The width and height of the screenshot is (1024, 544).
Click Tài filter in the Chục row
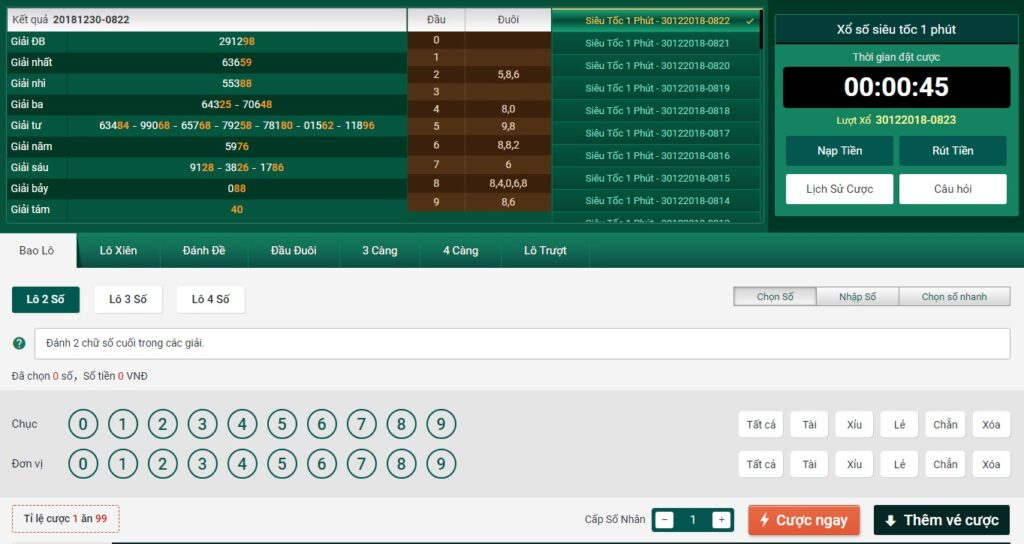pyautogui.click(x=808, y=424)
